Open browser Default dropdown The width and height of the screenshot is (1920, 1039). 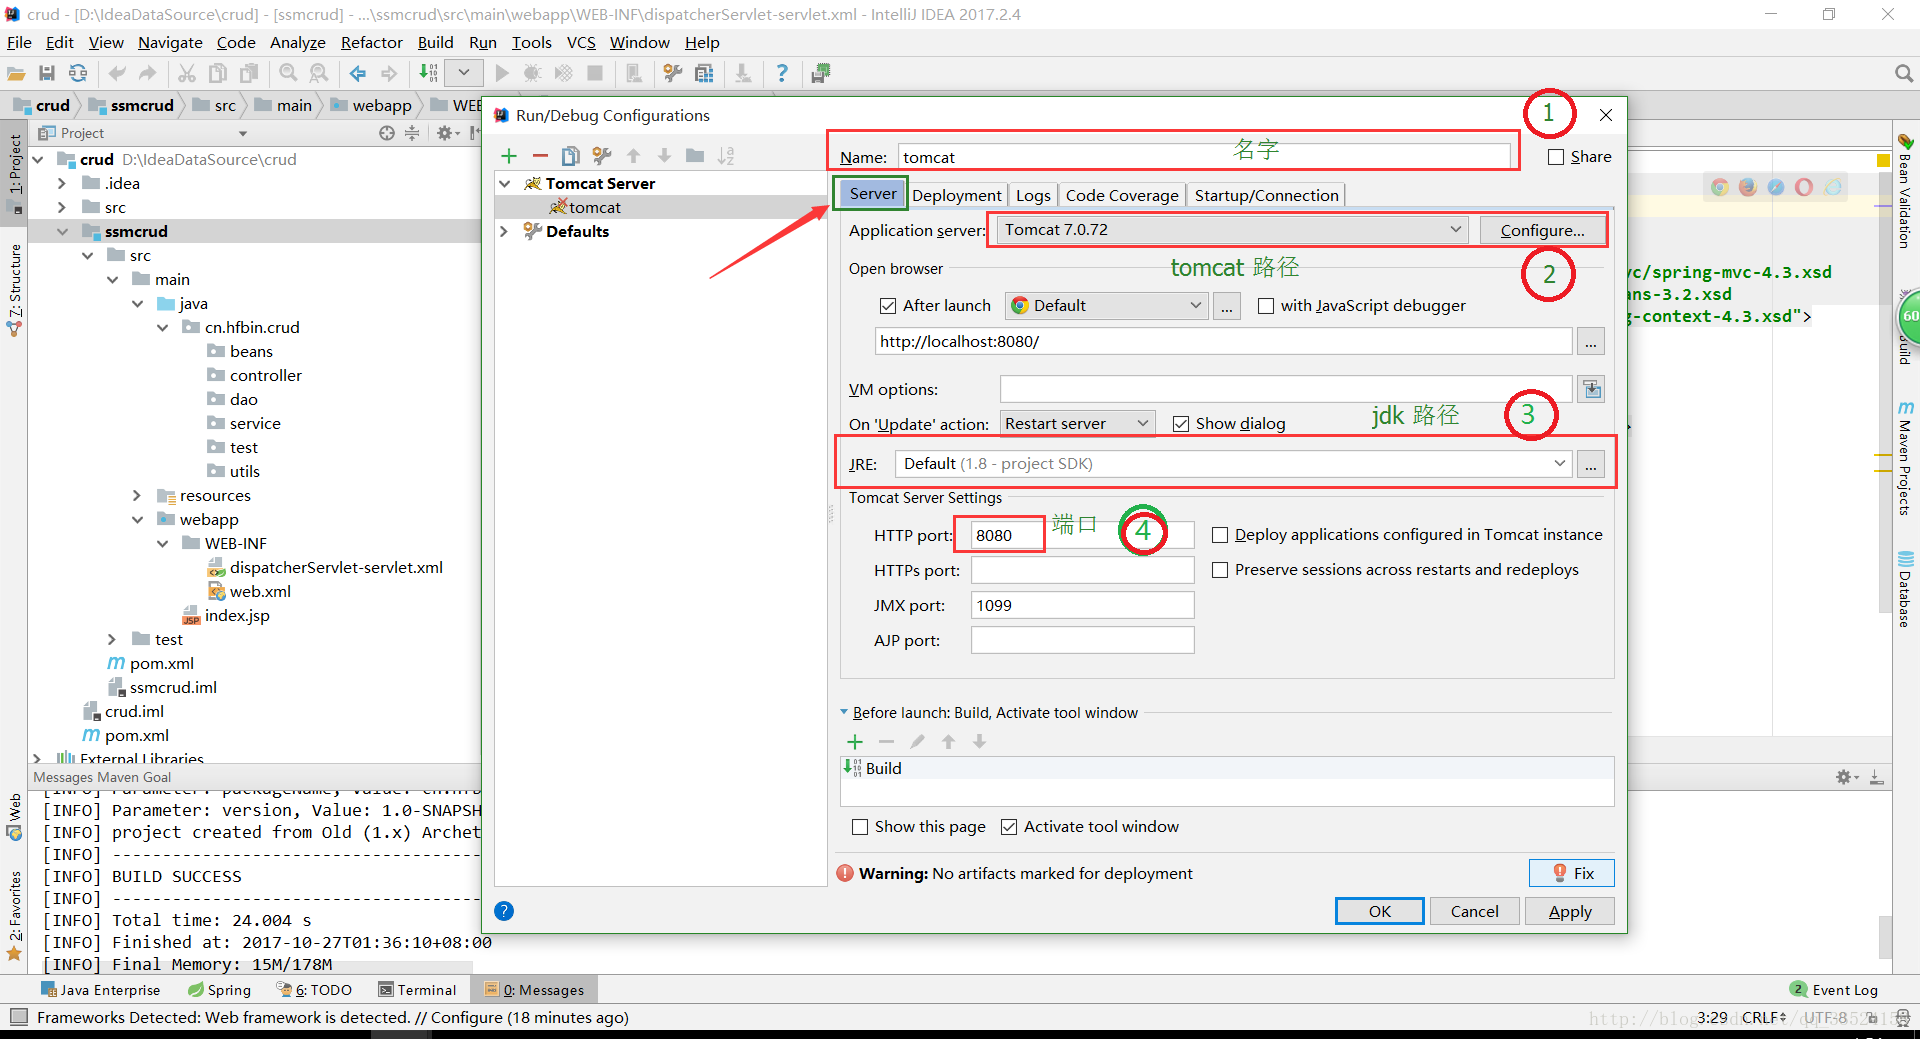[x=1105, y=306]
